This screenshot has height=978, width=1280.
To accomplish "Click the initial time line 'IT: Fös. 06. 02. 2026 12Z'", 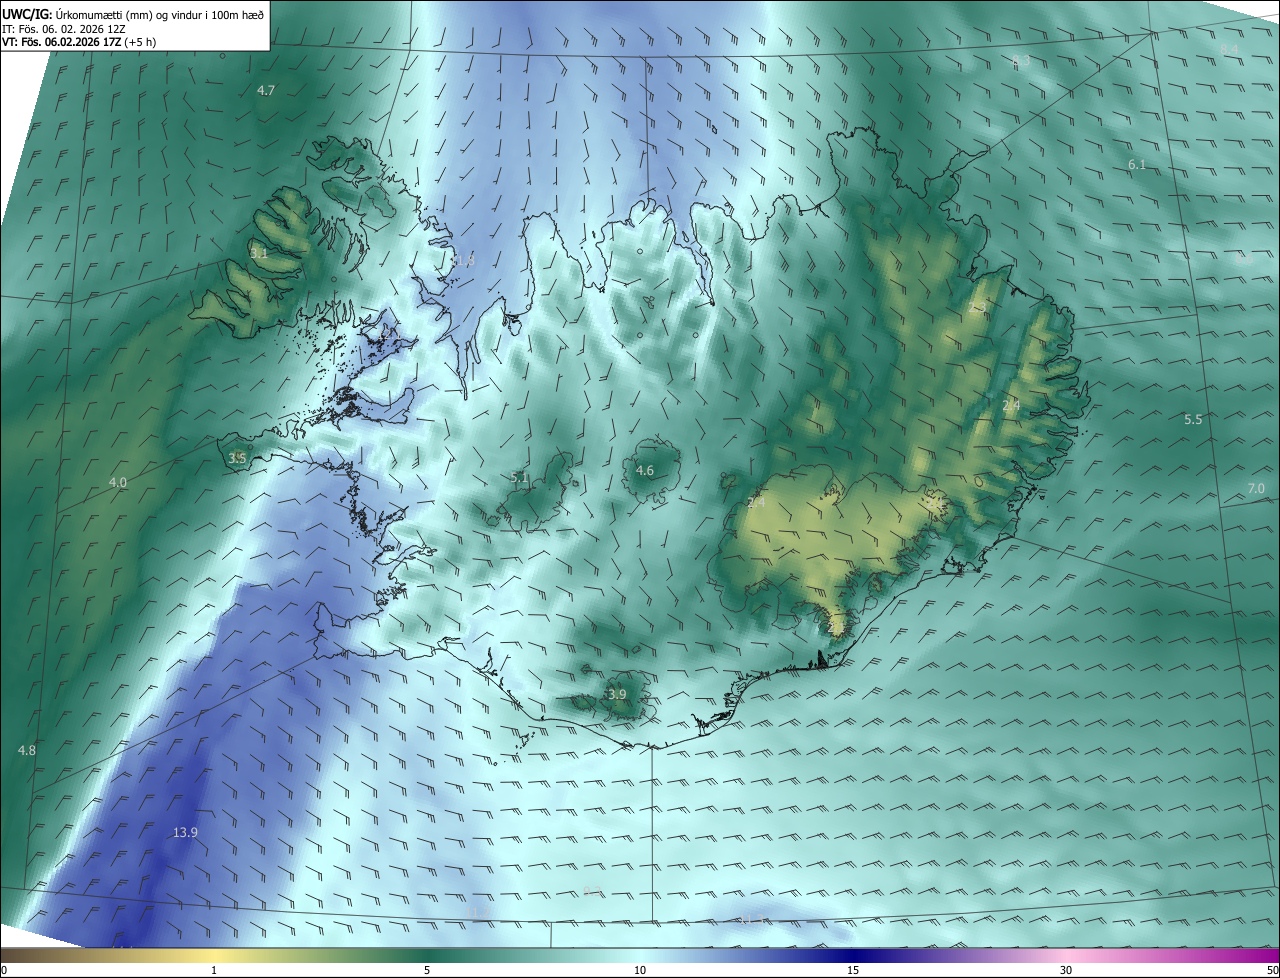I will point(64,29).
